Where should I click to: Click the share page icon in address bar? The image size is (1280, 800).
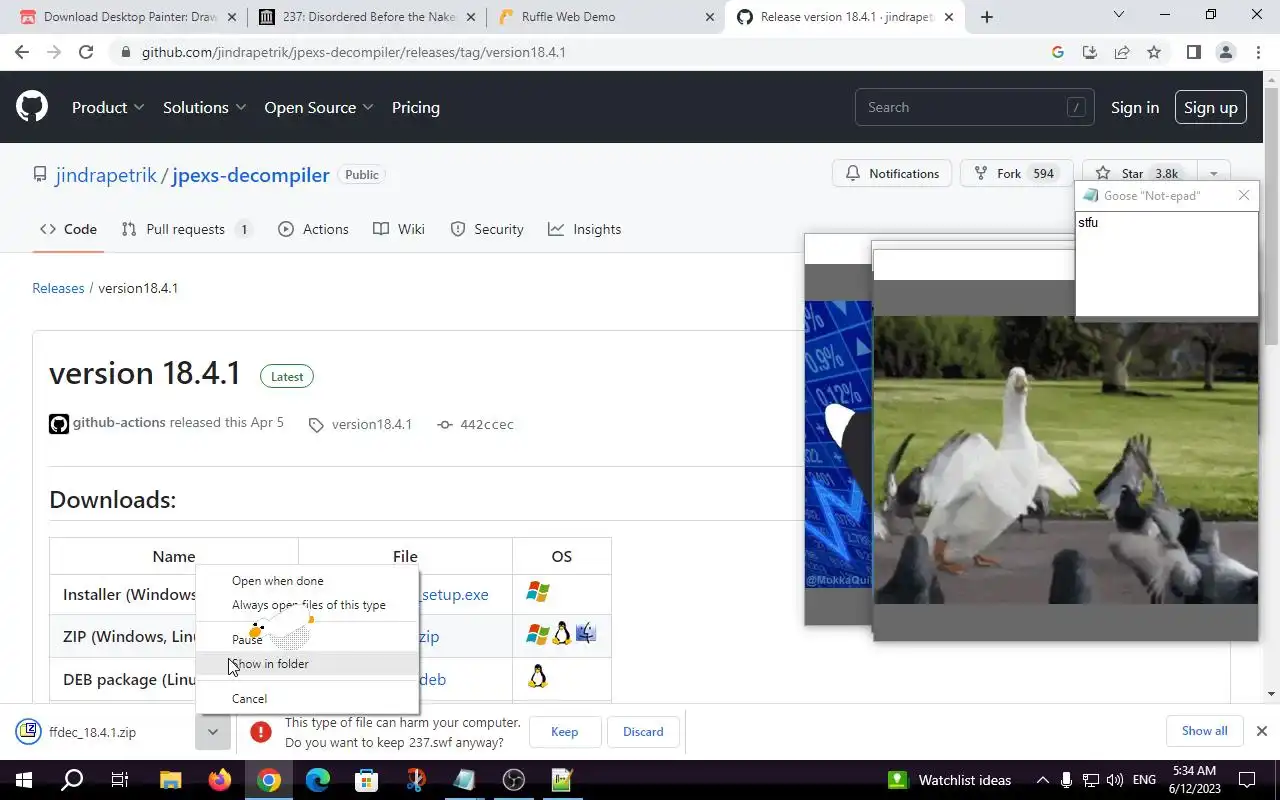(1122, 52)
